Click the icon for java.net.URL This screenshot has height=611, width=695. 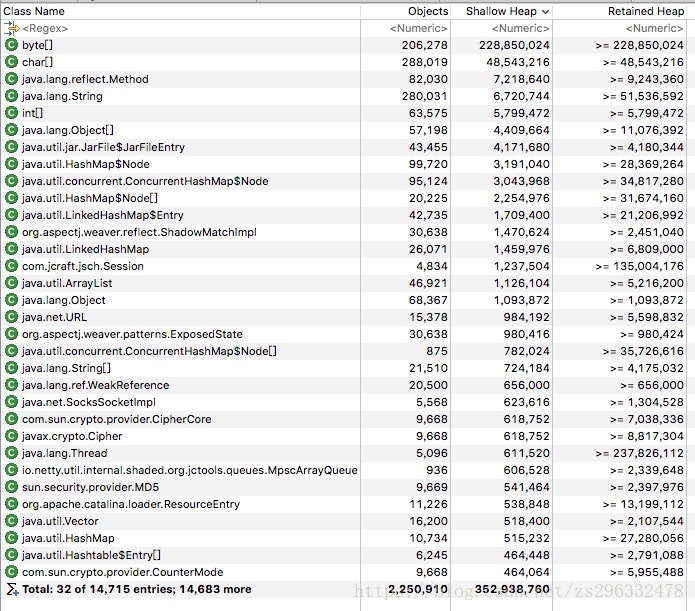point(11,317)
